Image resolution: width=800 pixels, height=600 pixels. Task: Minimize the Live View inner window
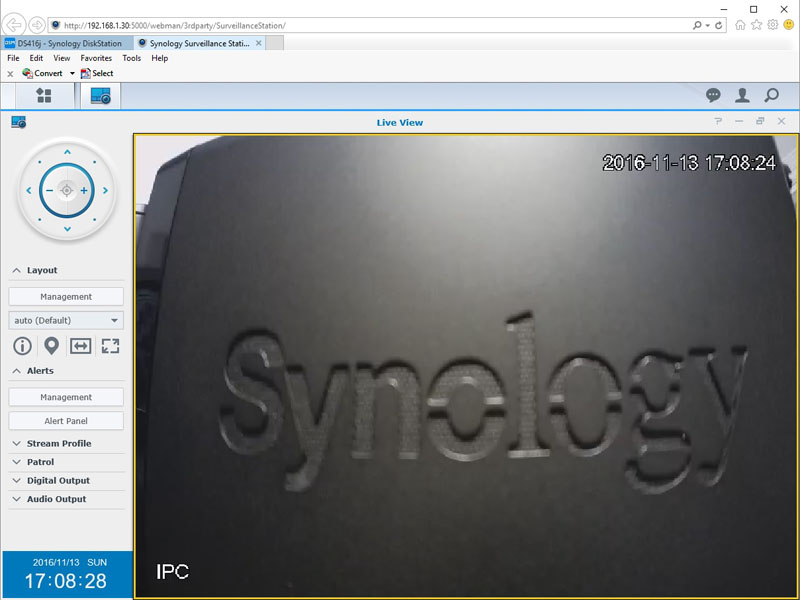tap(739, 121)
